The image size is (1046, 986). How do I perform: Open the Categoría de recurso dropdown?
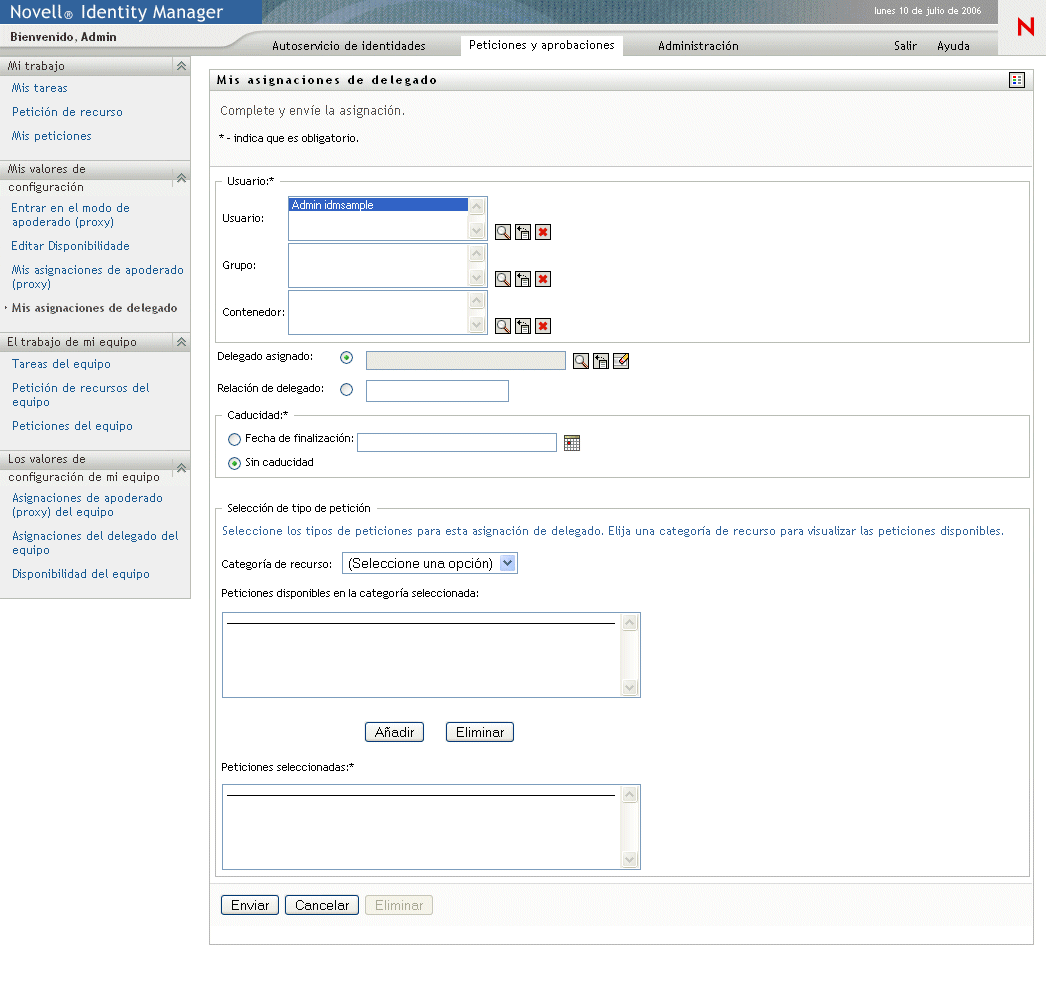pyautogui.click(x=430, y=563)
